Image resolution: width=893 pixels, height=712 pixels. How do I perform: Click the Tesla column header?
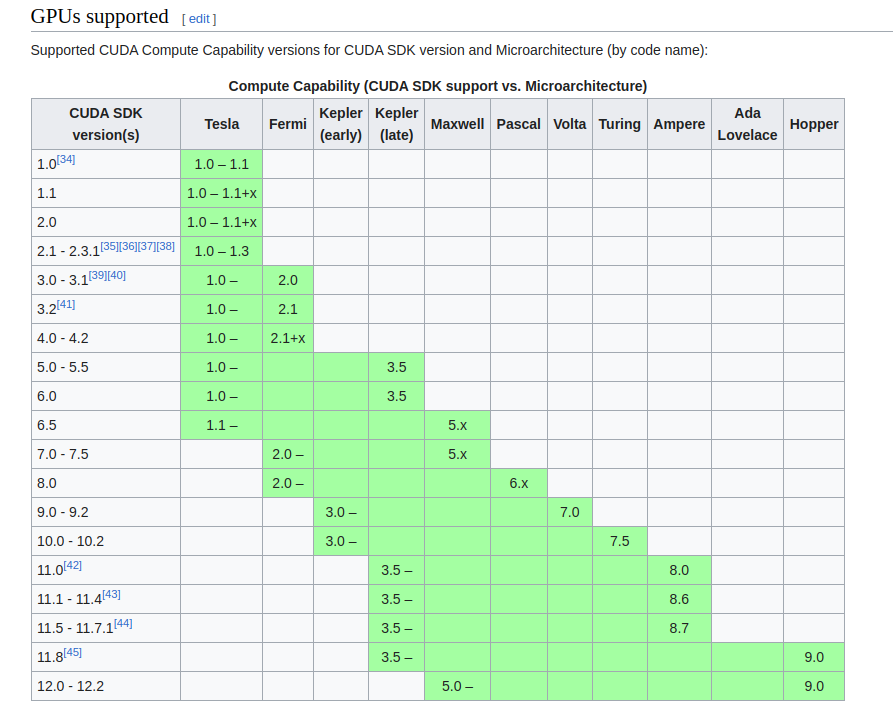tap(222, 124)
